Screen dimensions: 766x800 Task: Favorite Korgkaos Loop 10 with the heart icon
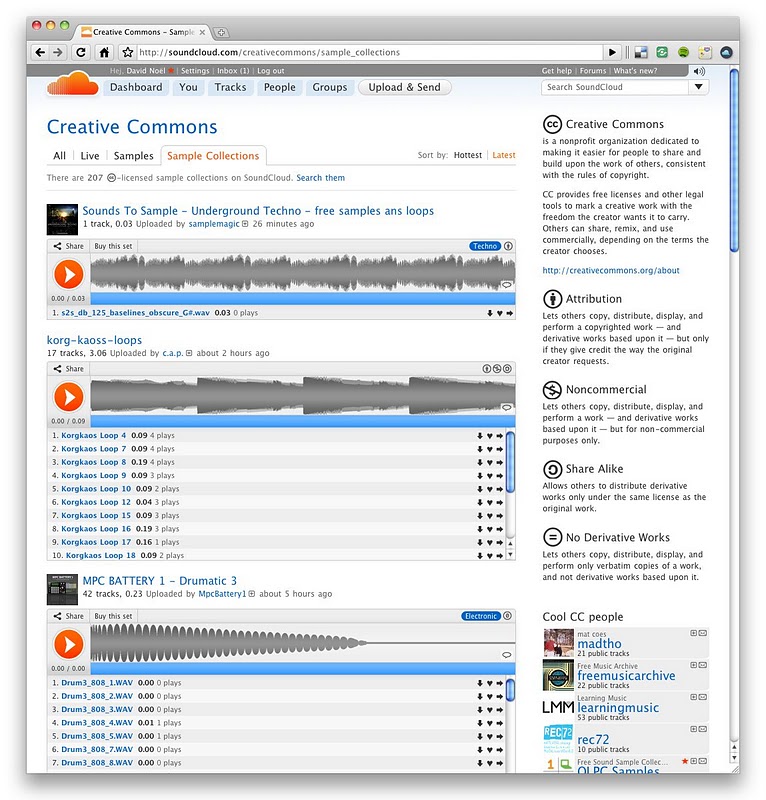(x=489, y=489)
